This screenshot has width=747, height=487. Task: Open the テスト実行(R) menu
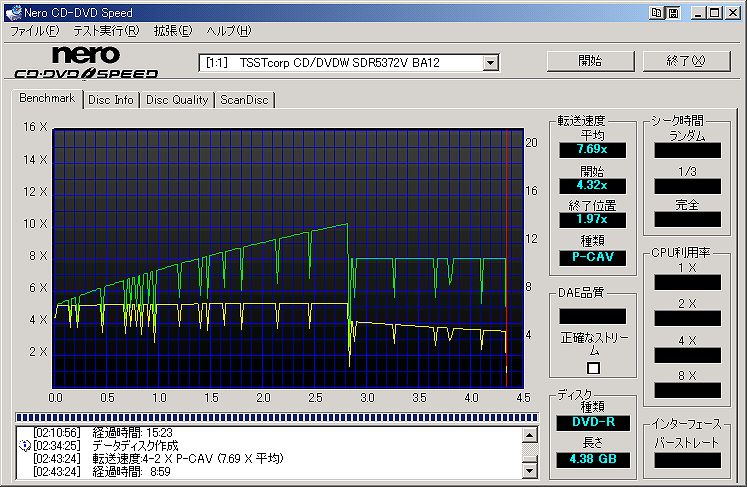(106, 31)
